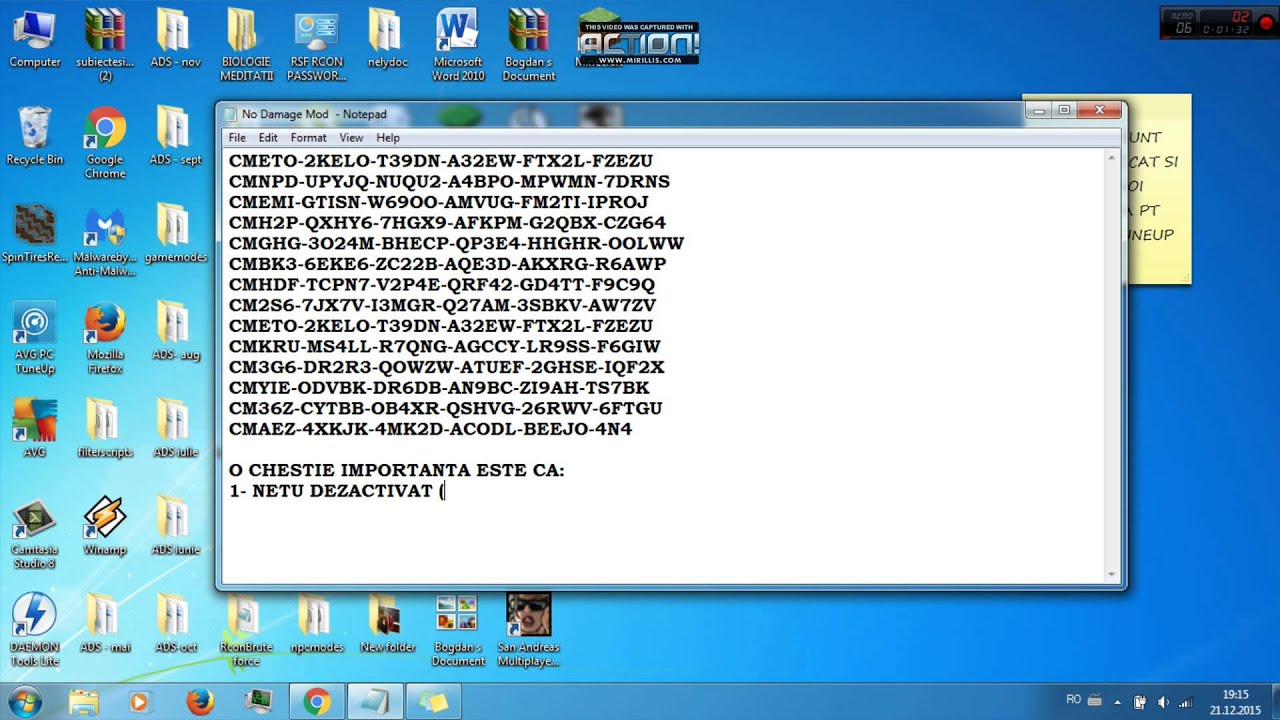Open the File menu in Notepad
Viewport: 1280px width, 720px height.
pos(237,138)
